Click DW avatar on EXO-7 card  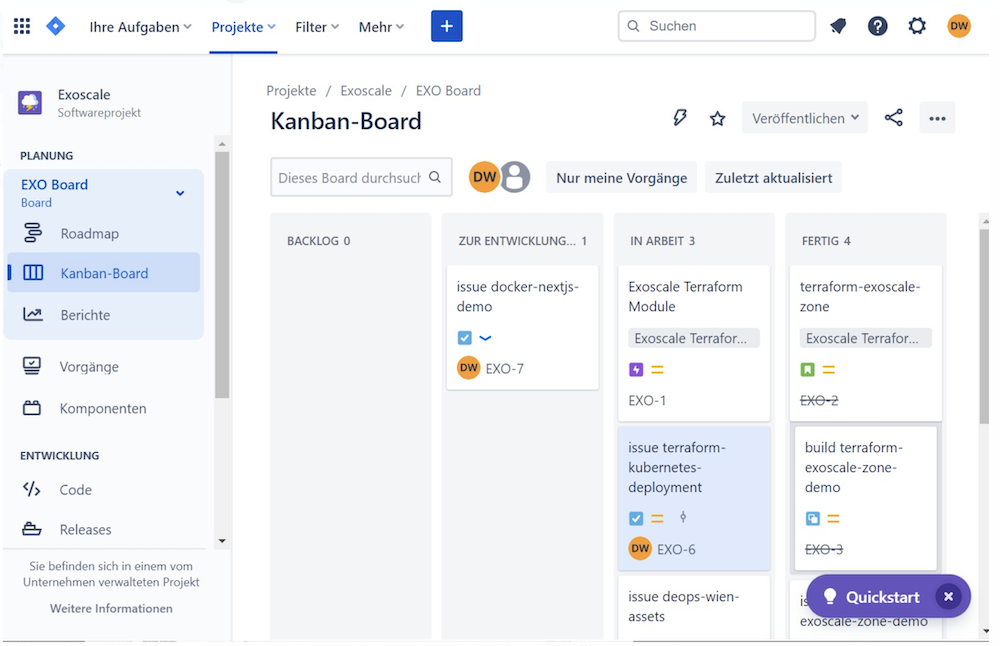point(468,367)
